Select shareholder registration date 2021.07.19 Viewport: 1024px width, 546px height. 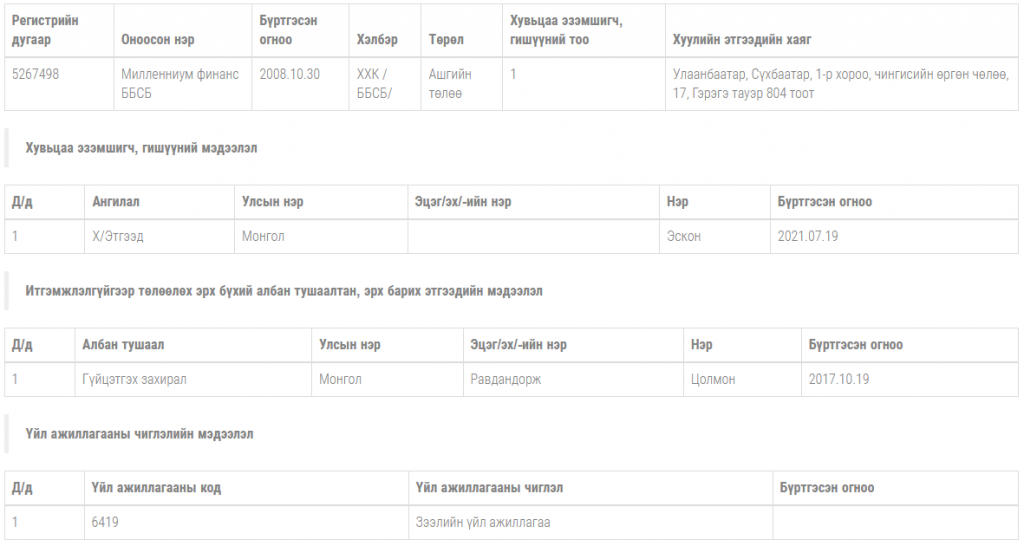808,236
